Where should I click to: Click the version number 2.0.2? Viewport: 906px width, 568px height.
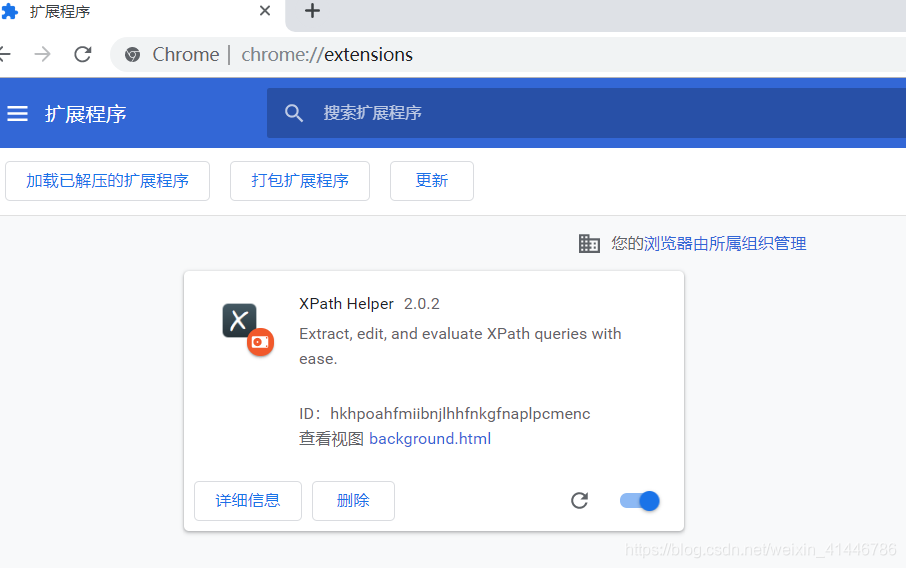[422, 304]
